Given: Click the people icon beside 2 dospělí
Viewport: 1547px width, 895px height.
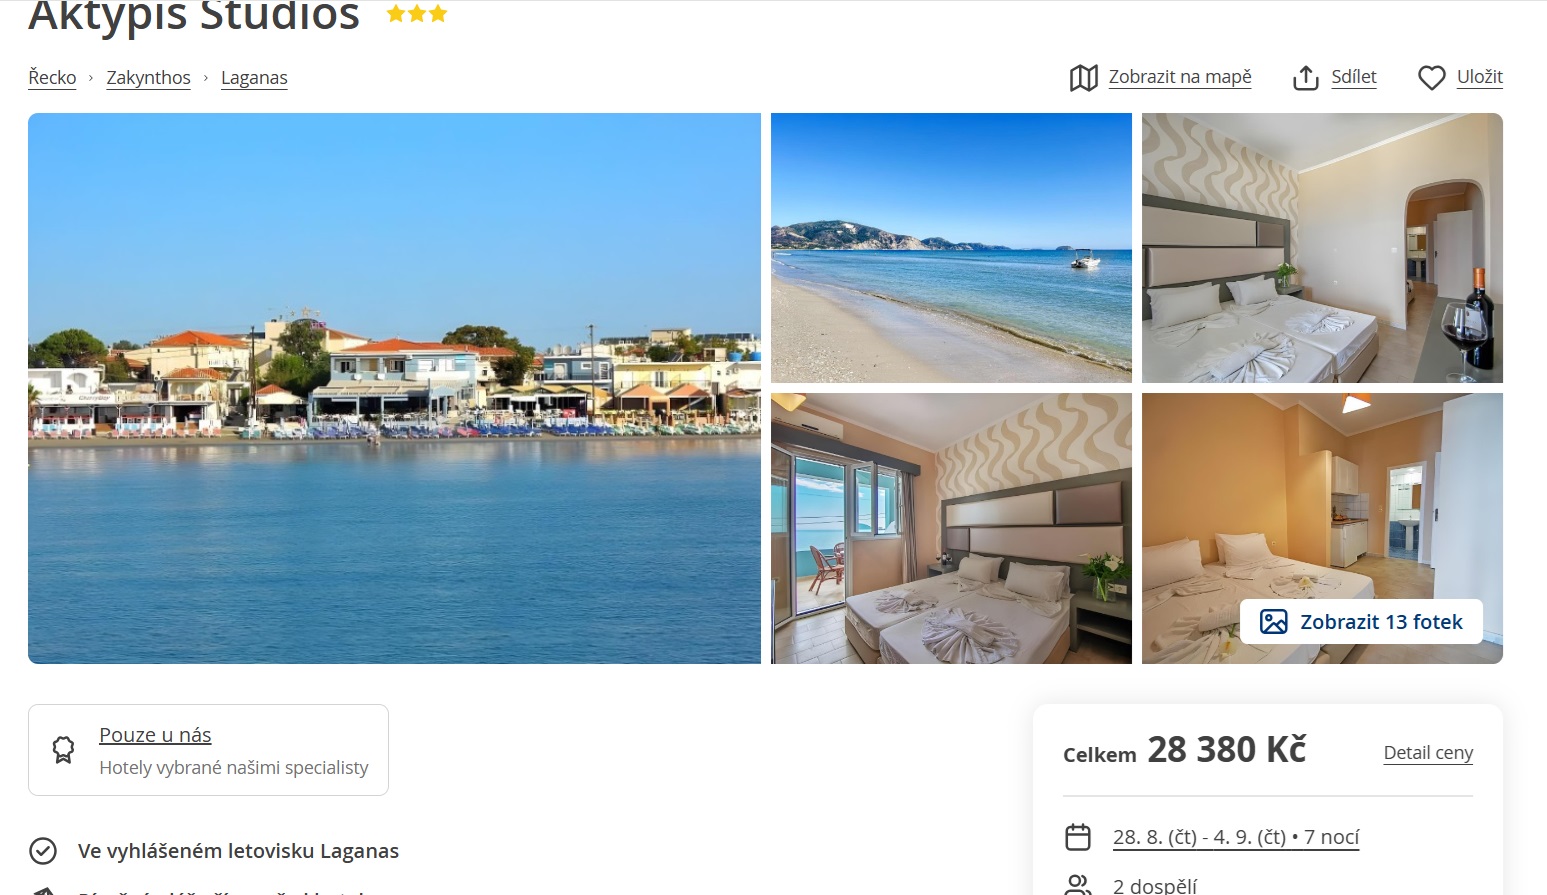Looking at the screenshot, I should 1078,886.
